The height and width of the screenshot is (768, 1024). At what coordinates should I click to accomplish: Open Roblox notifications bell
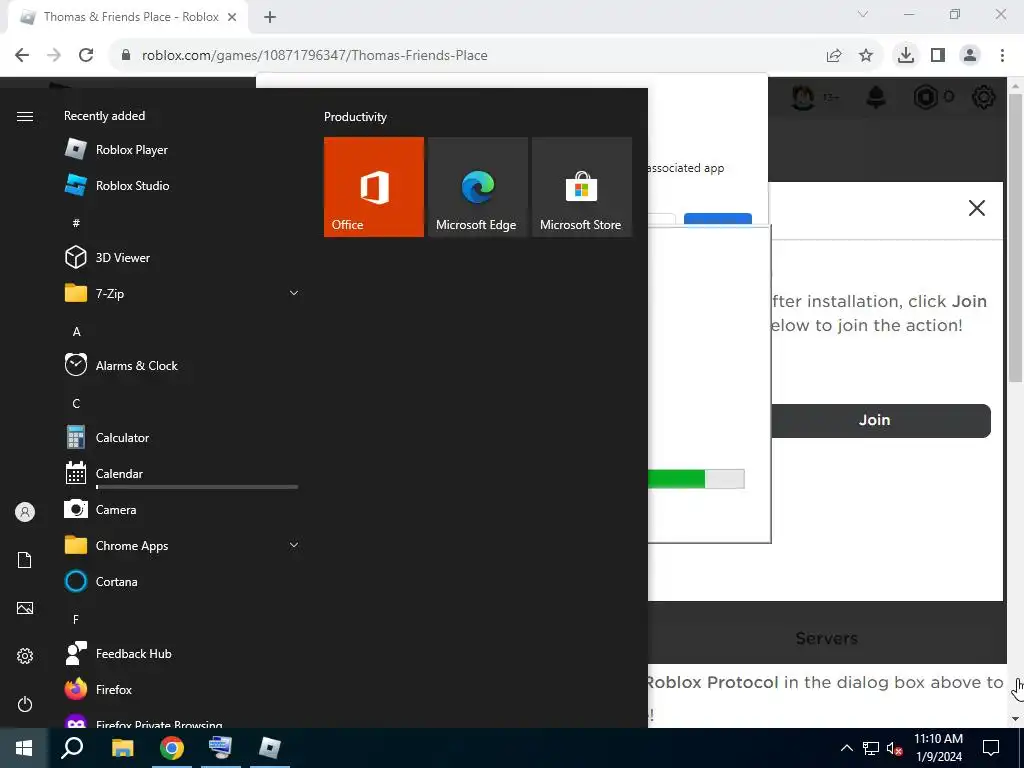876,97
